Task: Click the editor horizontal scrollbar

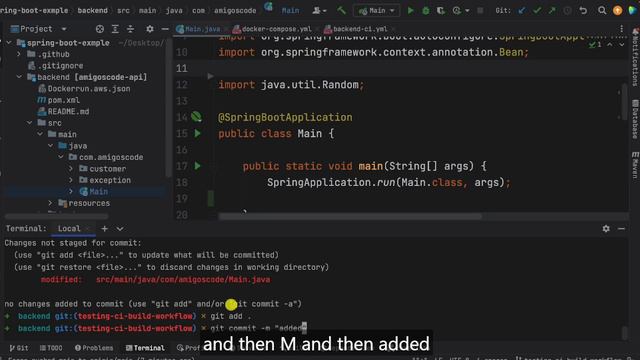Action: click(350, 216)
